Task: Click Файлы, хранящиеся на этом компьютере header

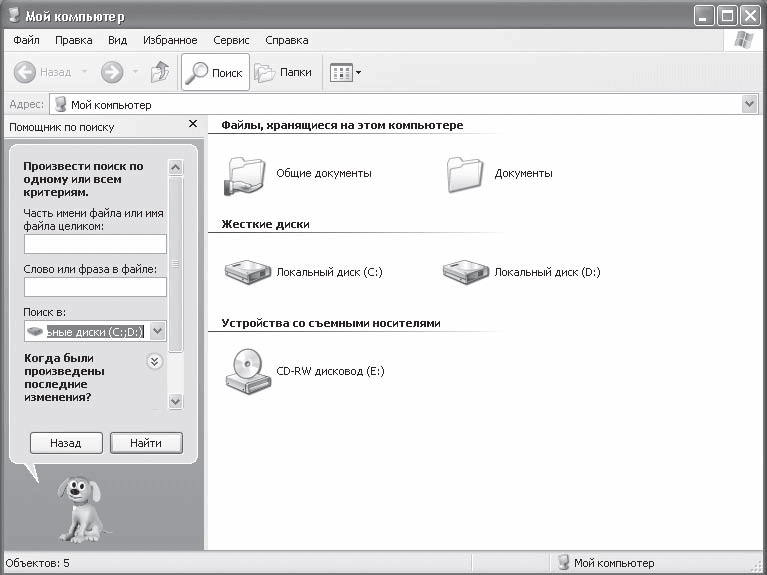Action: [x=342, y=125]
